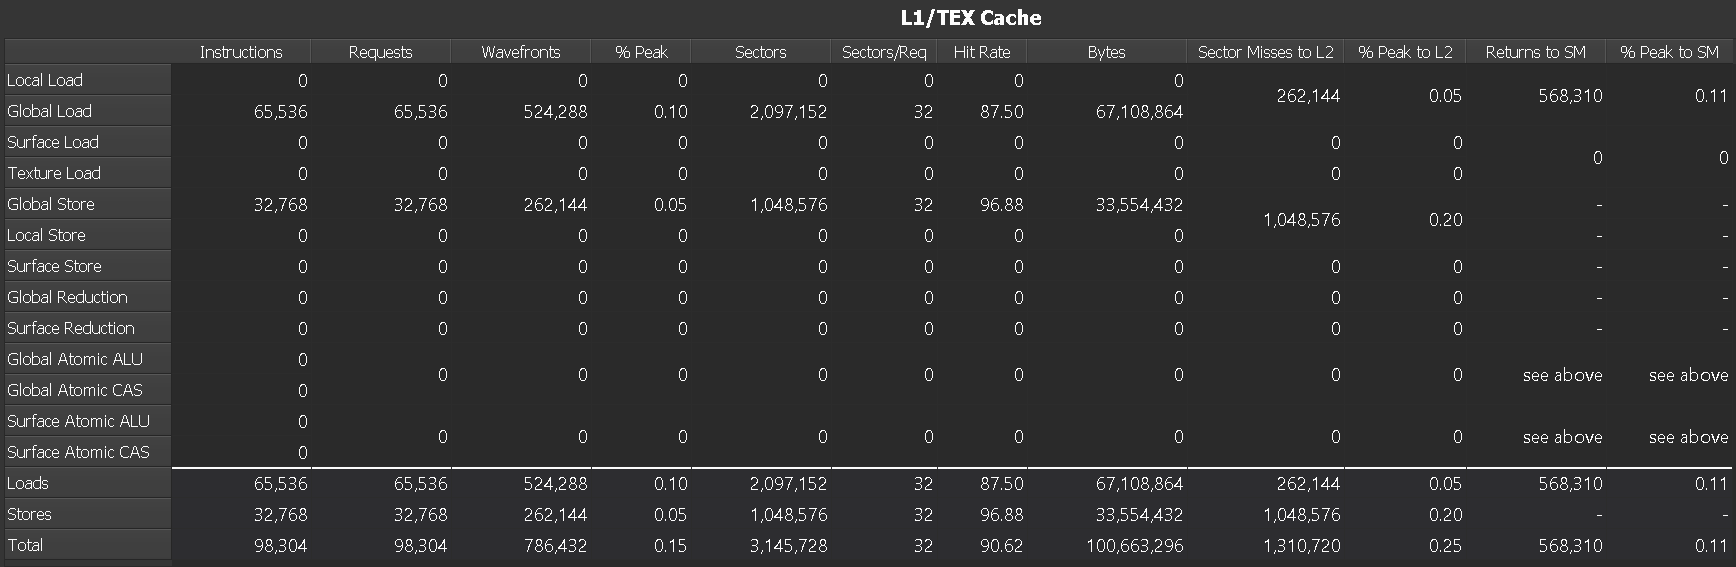The width and height of the screenshot is (1736, 567).
Task: Select the Sectors/Req column header
Action: [884, 52]
